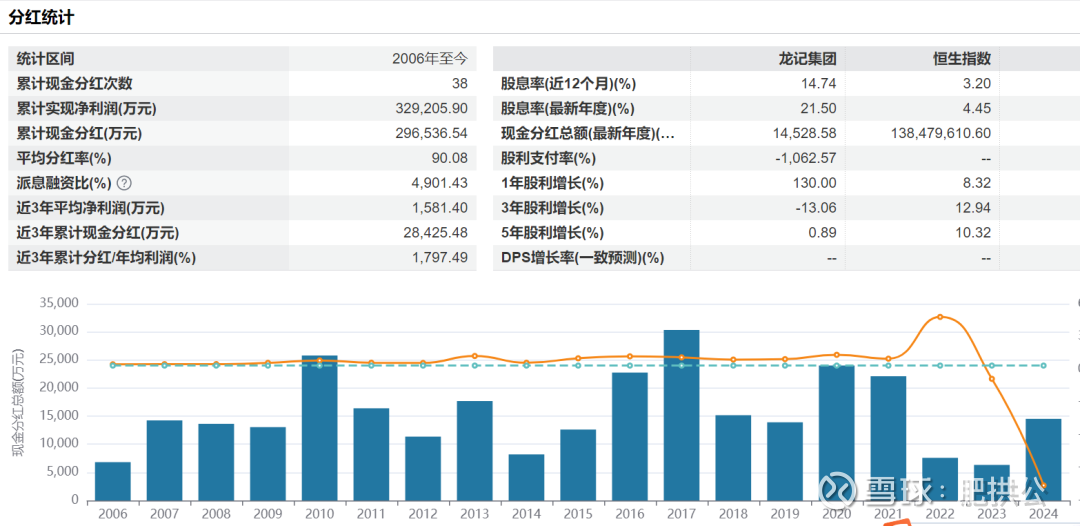Image resolution: width=1080 pixels, height=526 pixels.
Task: Click the 龙记集团 column header
Action: coord(807,59)
